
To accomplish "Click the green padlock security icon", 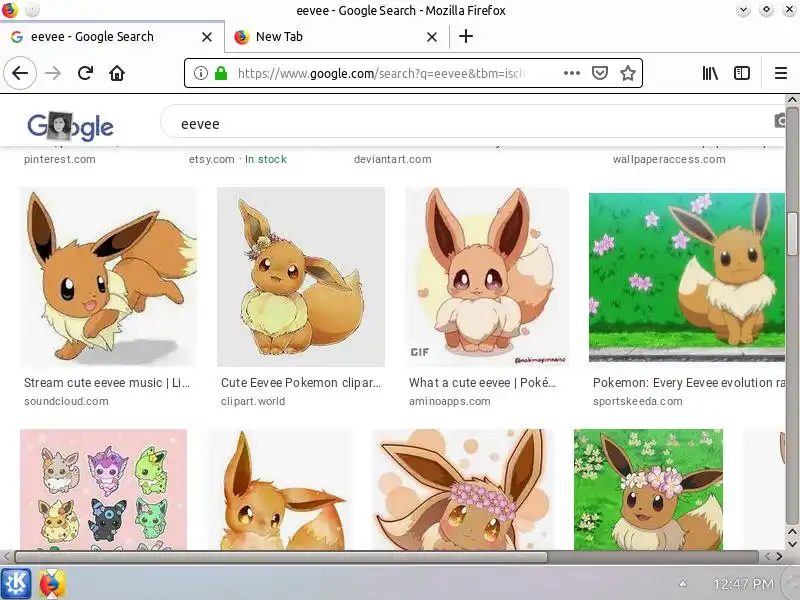I will click(x=221, y=73).
